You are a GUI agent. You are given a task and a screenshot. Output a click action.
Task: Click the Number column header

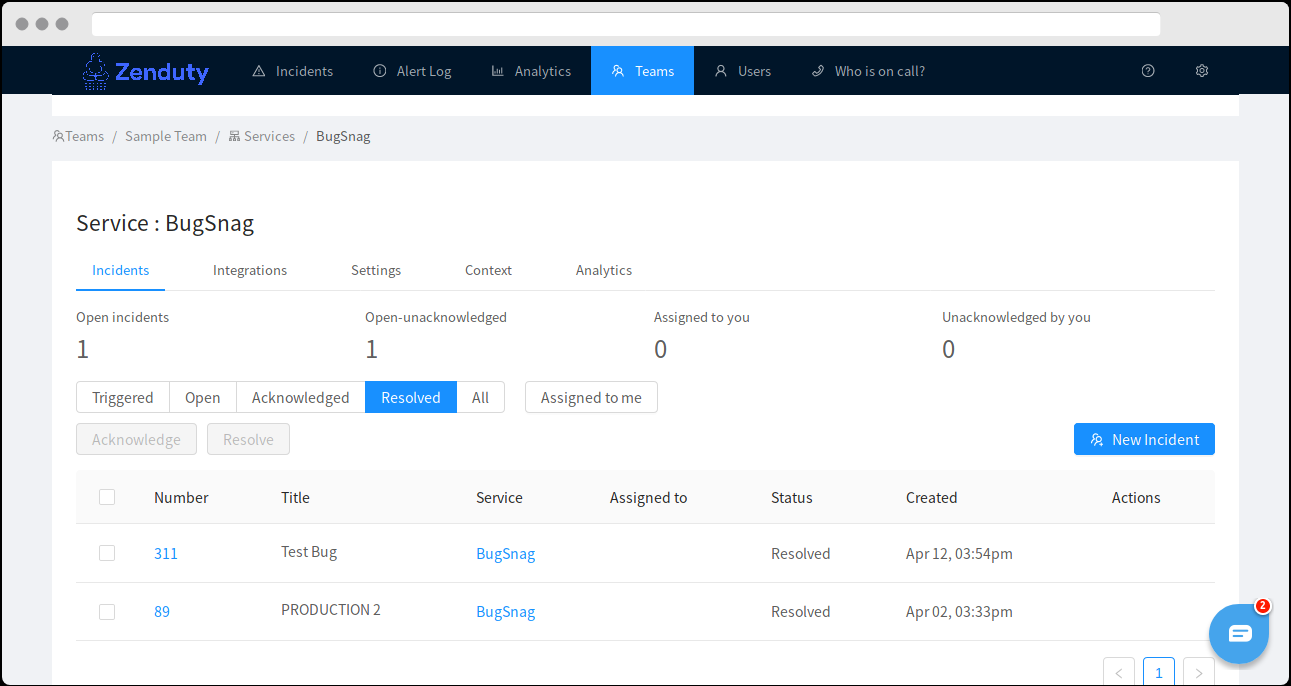(x=181, y=497)
